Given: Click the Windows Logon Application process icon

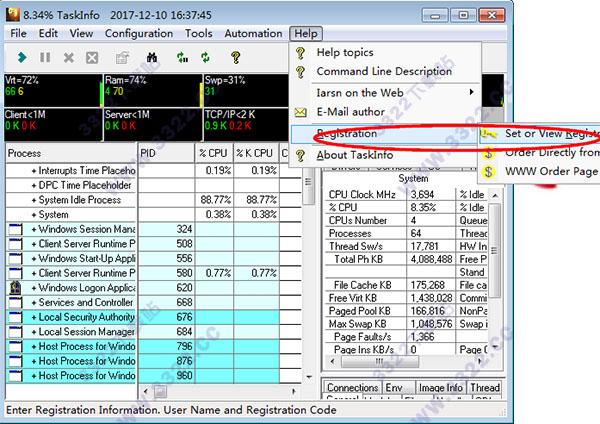Looking at the screenshot, I should tap(14, 286).
